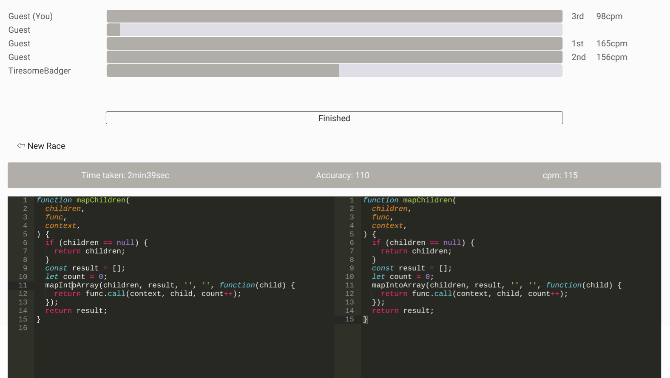The height and width of the screenshot is (378, 670).
Task: Click line number 15 in right editor gutter
Action: point(350,319)
